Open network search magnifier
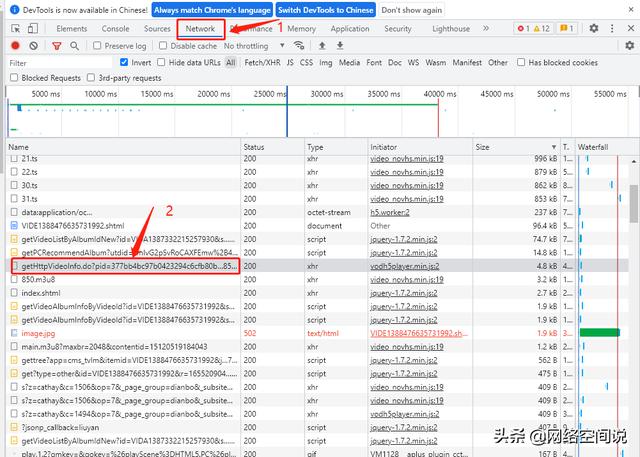 (x=76, y=46)
